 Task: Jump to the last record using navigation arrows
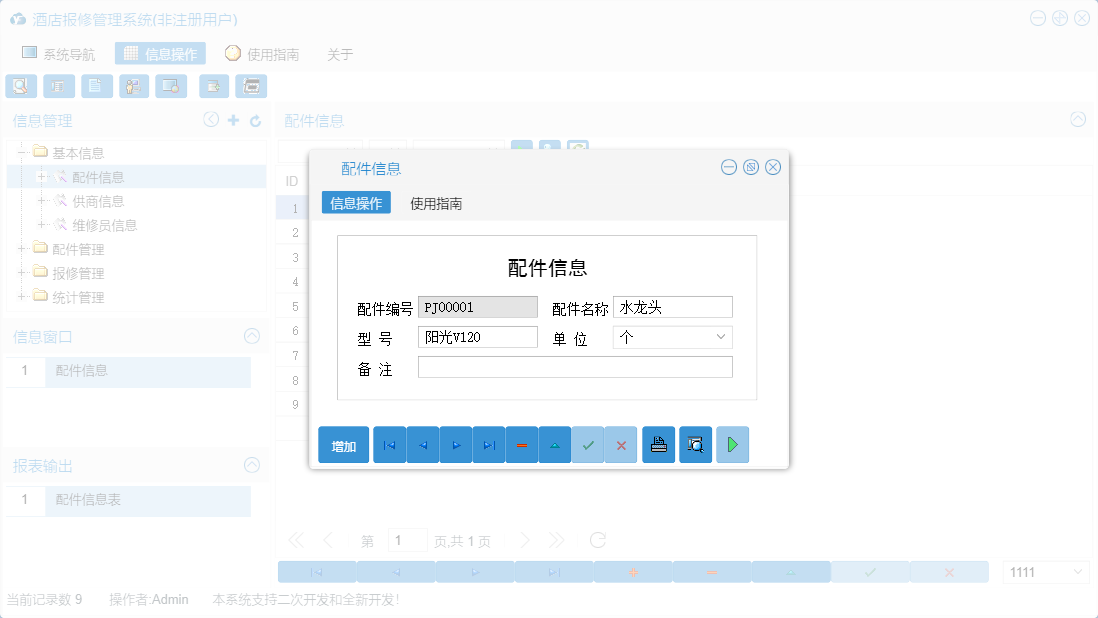click(488, 444)
